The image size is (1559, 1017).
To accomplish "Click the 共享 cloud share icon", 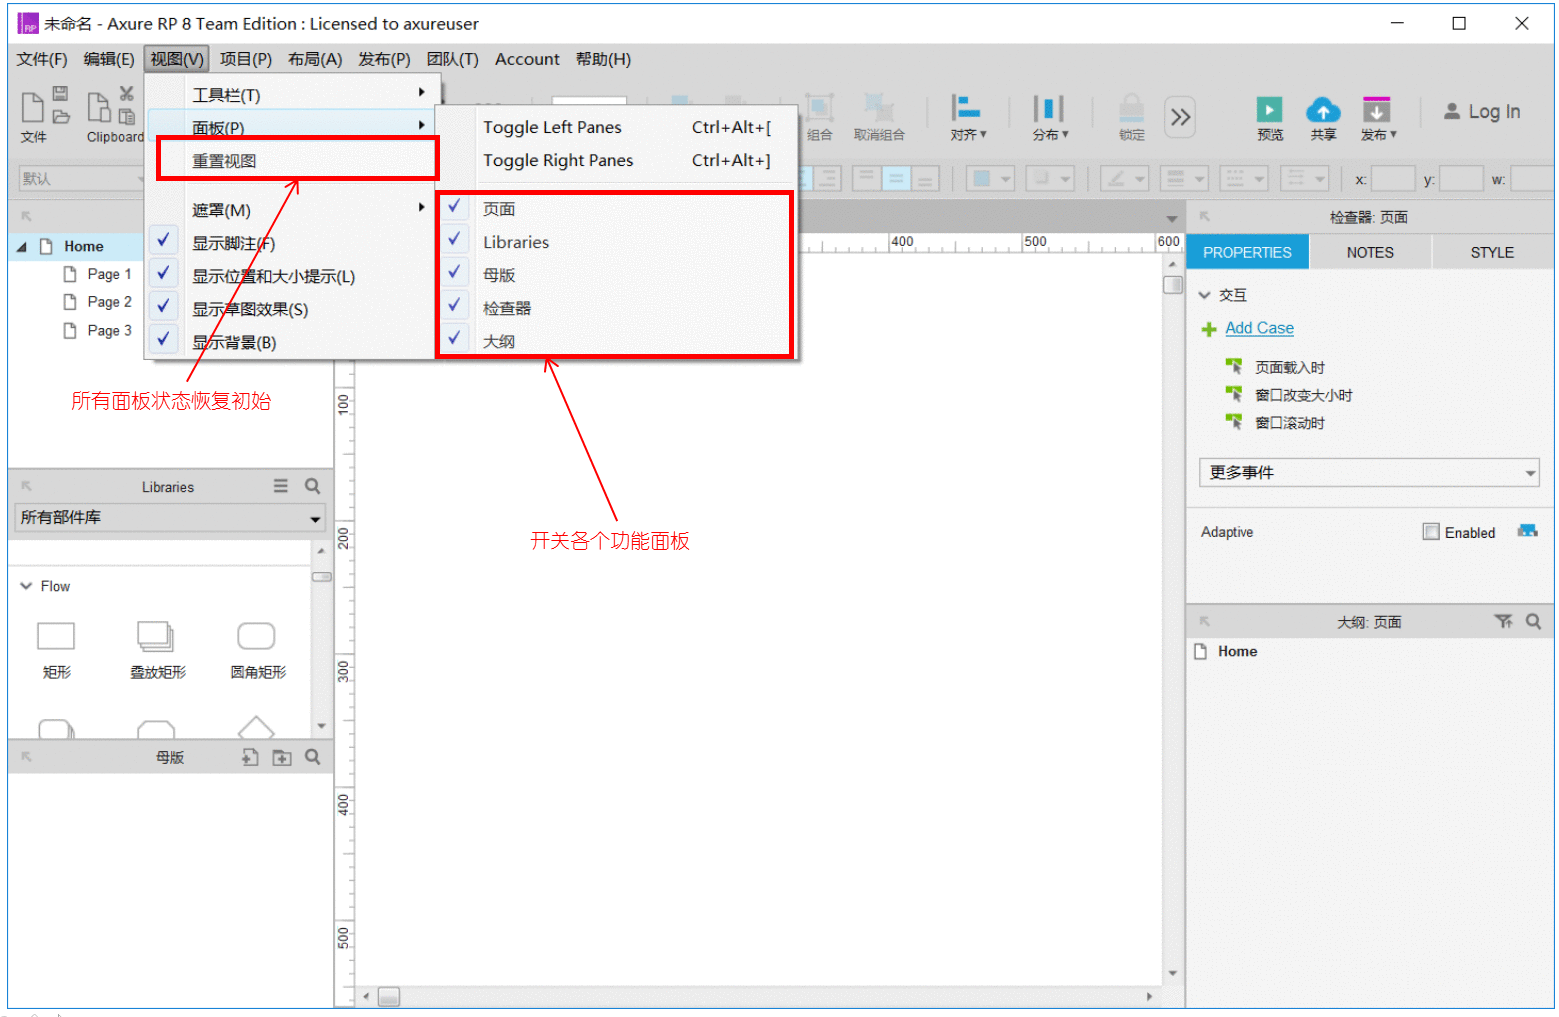I will (1323, 109).
